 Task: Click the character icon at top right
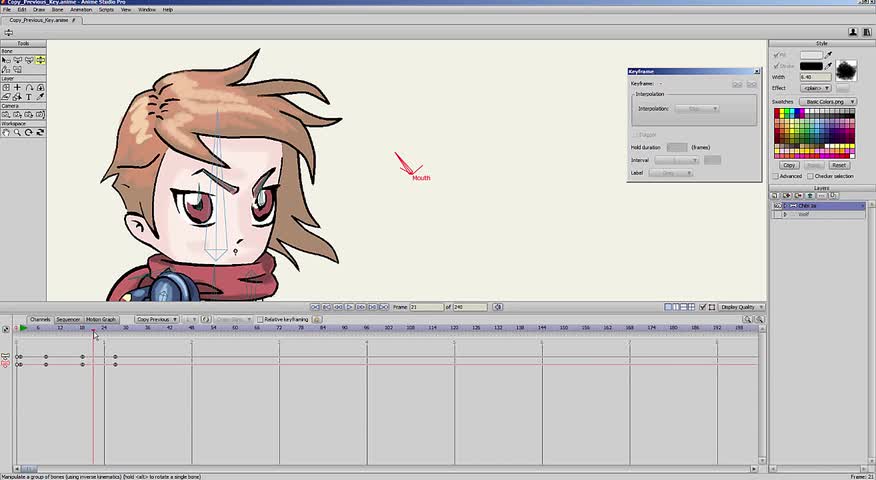tap(853, 32)
